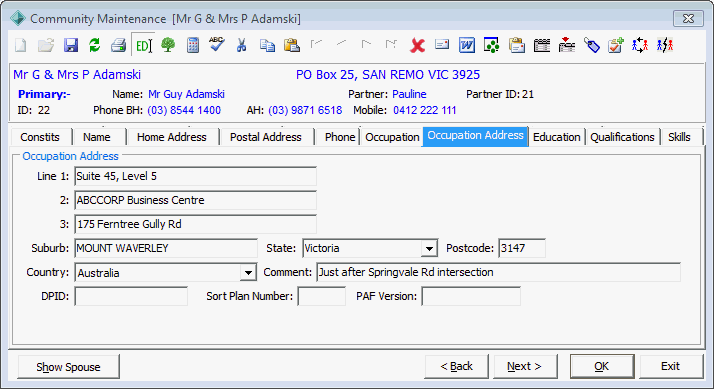This screenshot has height=389, width=714.
Task: Click the New record toolbar icon
Action: click(x=21, y=45)
